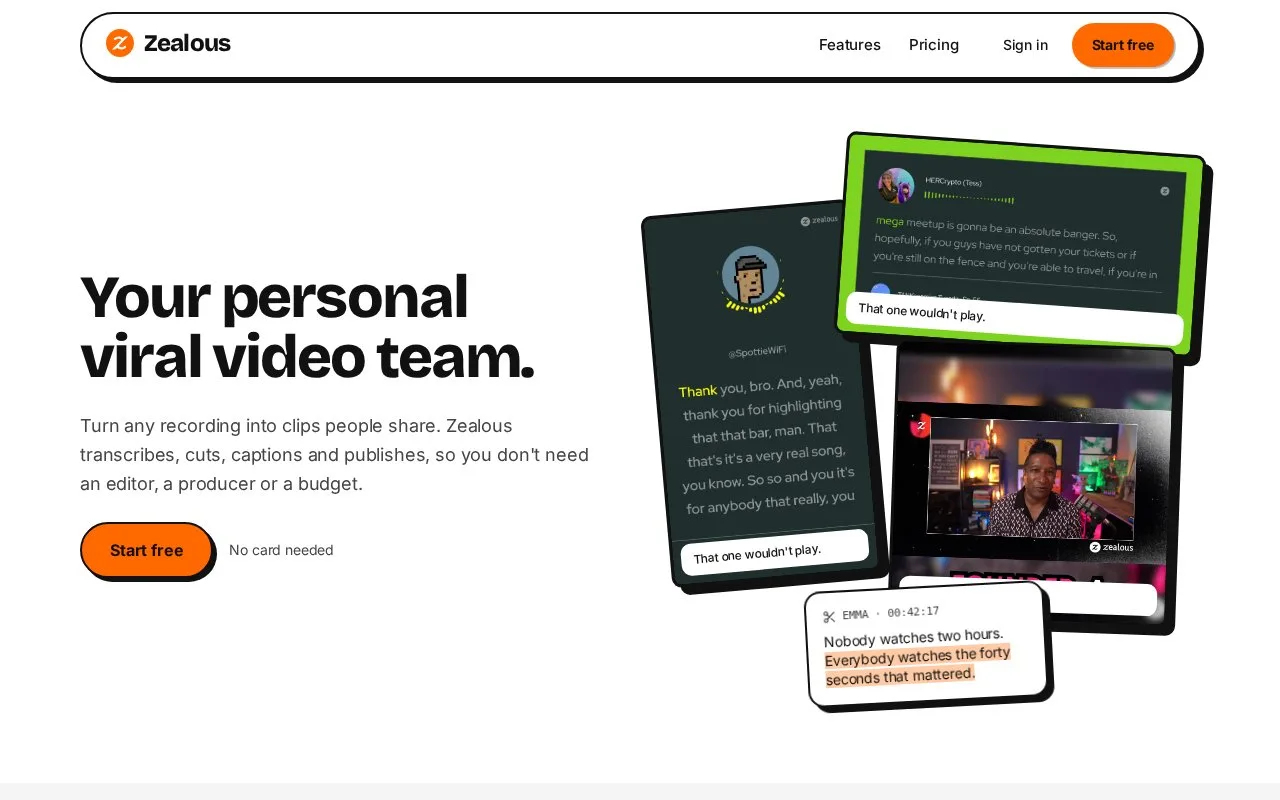Click the SpottieWiFi pixel avatar
Image resolution: width=1280 pixels, height=800 pixels.
pos(751,276)
